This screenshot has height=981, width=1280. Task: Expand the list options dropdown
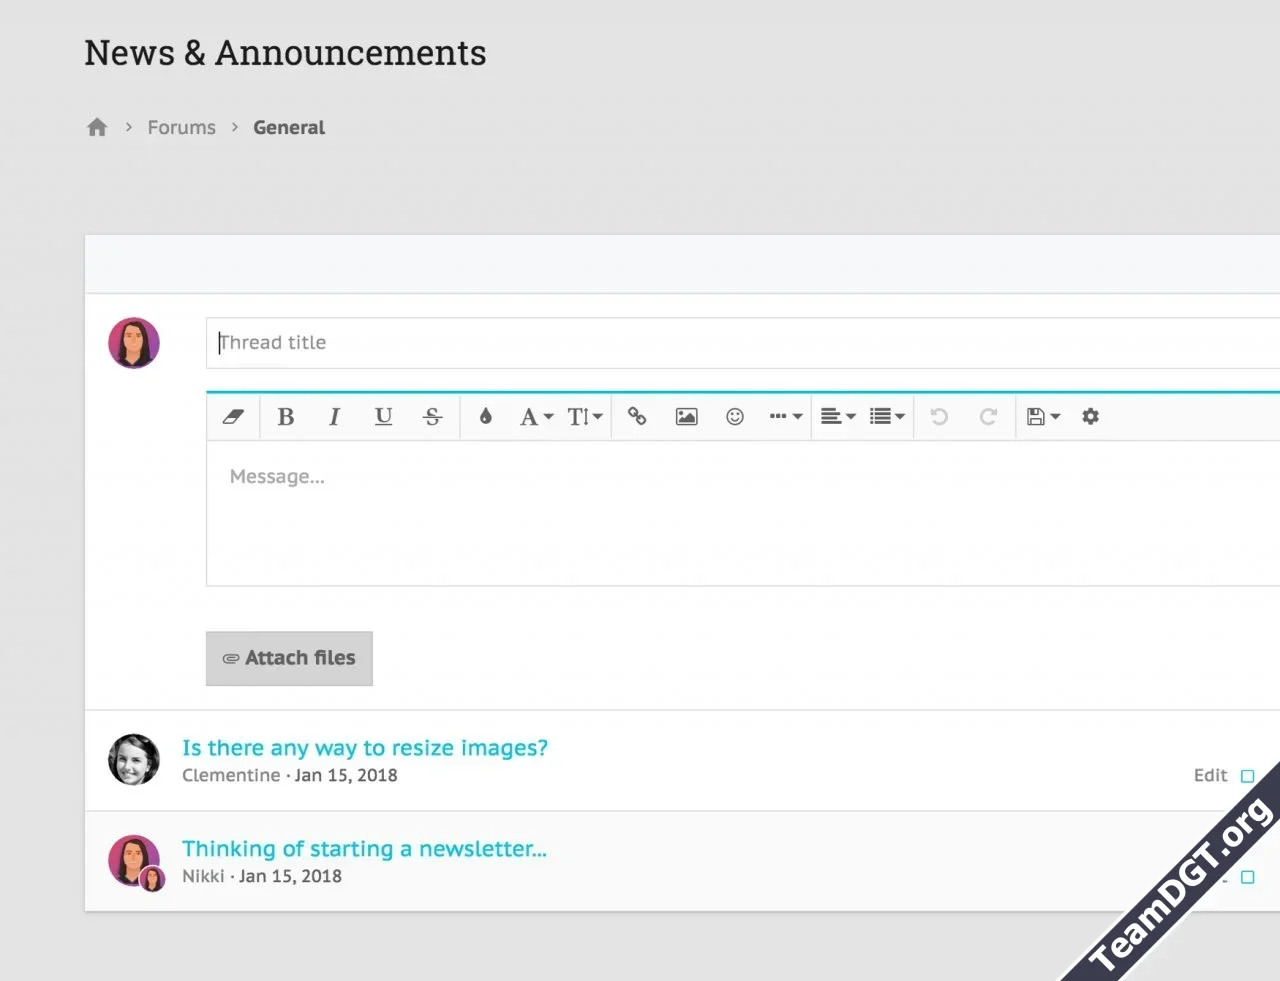[x=887, y=417]
